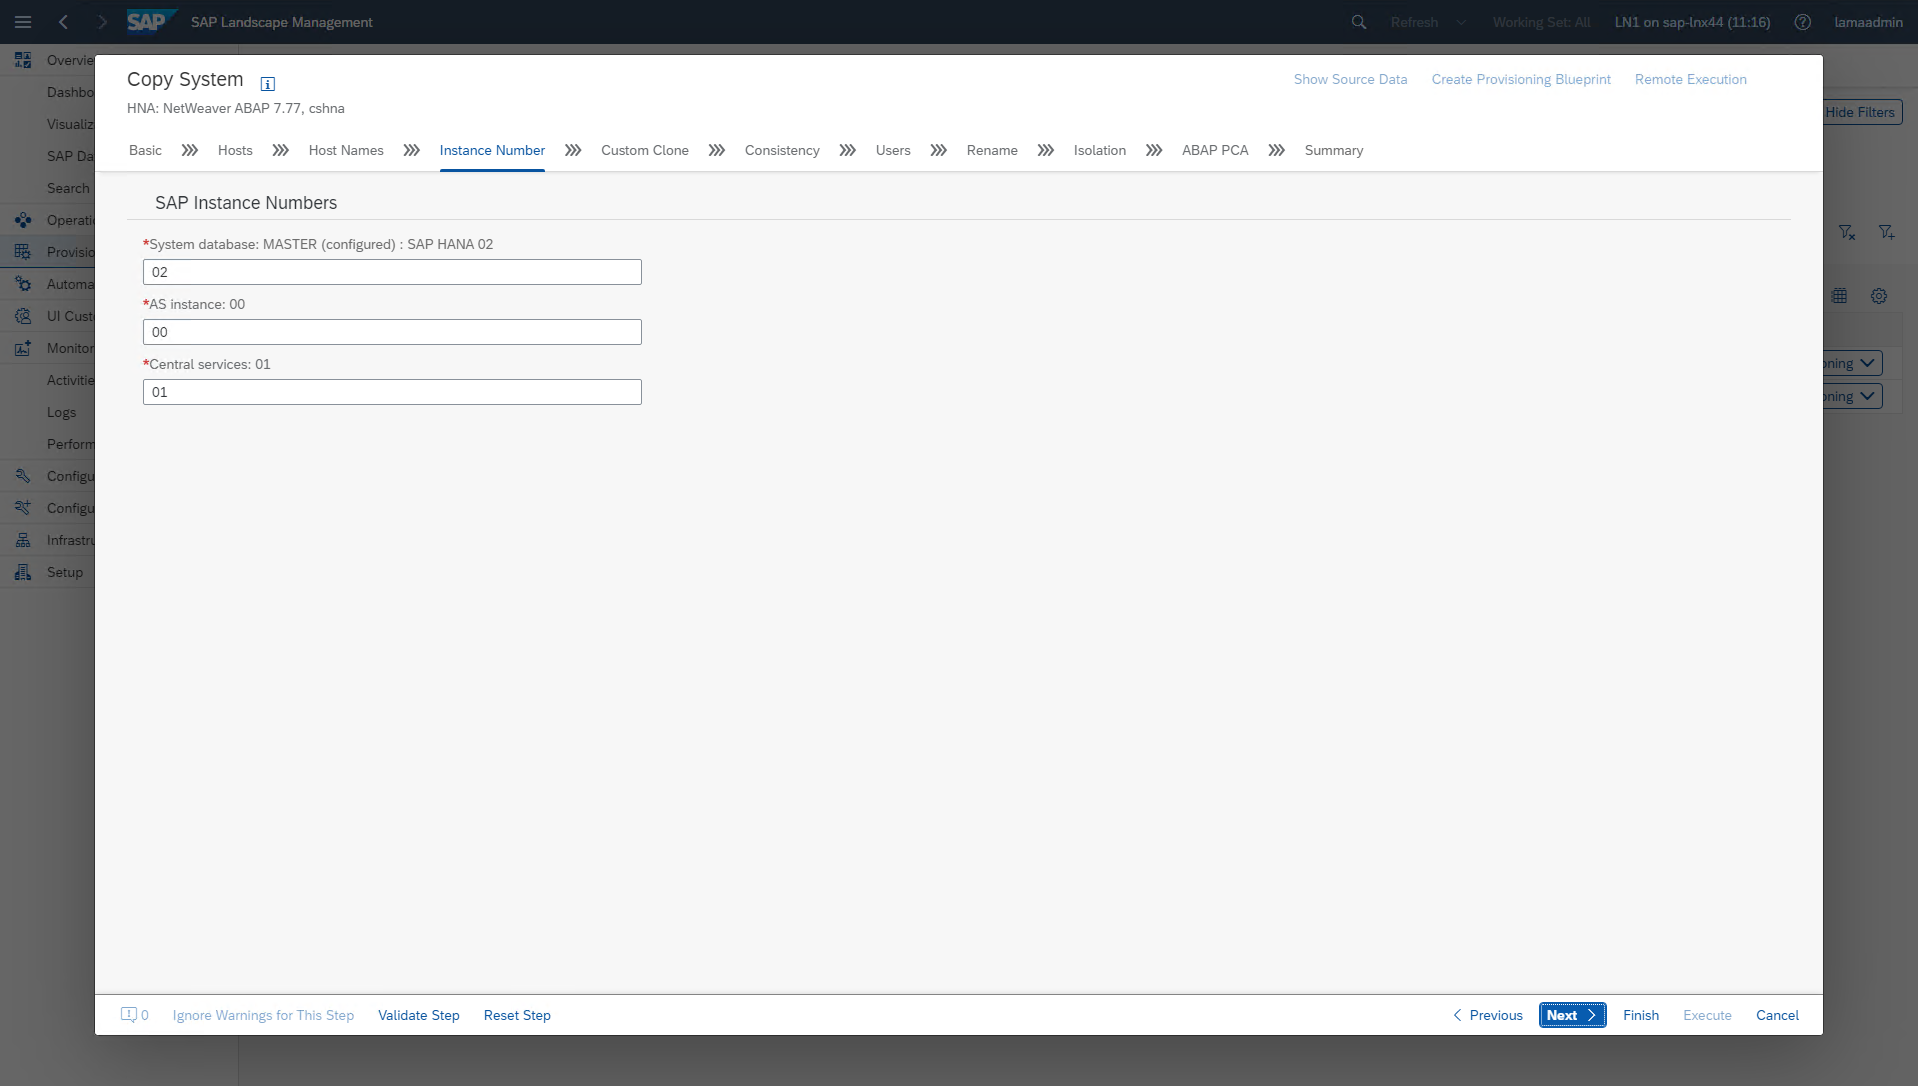
Task: Click the second Configuration tools icon
Action: click(23, 508)
